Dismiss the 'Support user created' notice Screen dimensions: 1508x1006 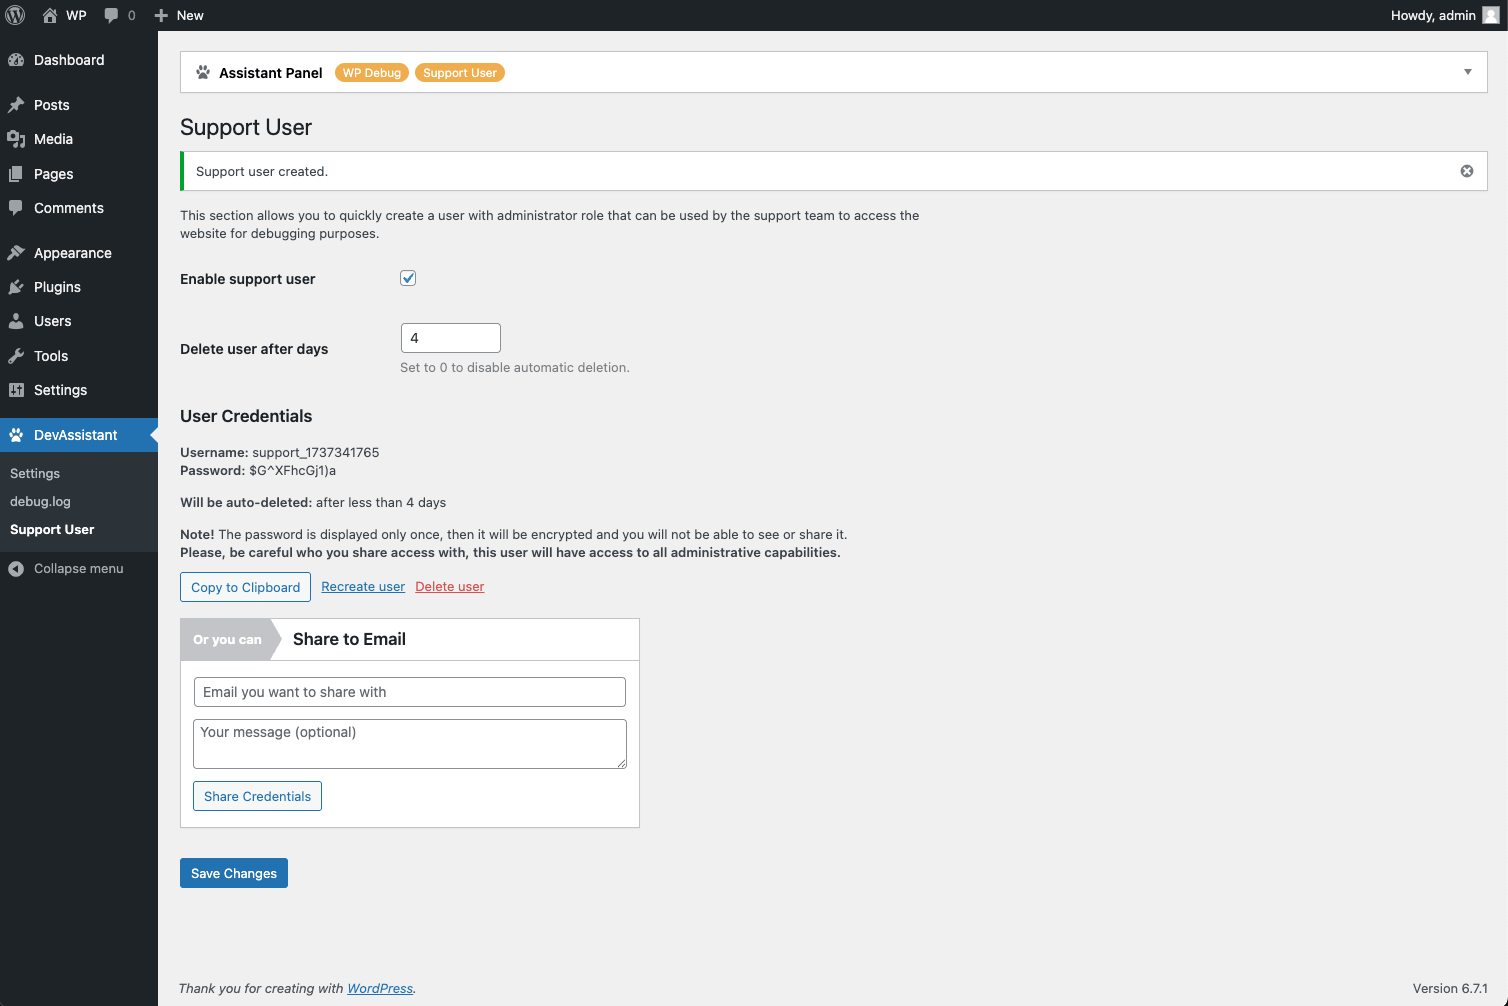click(1467, 171)
